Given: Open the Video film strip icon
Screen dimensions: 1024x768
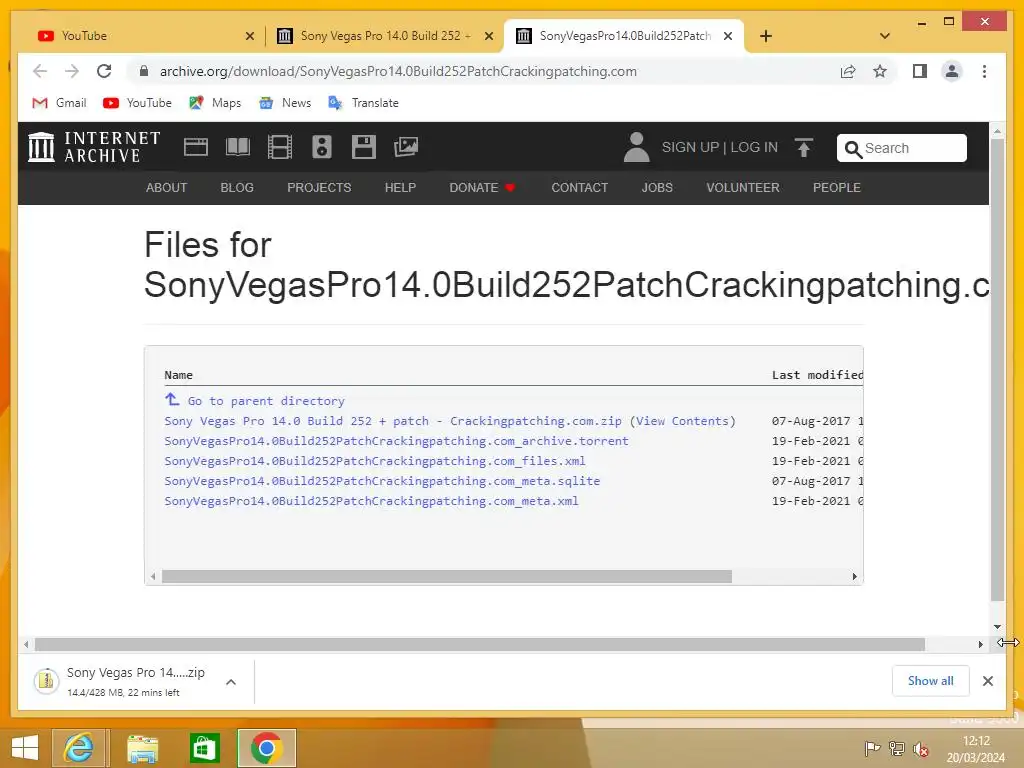Looking at the screenshot, I should tap(280, 147).
